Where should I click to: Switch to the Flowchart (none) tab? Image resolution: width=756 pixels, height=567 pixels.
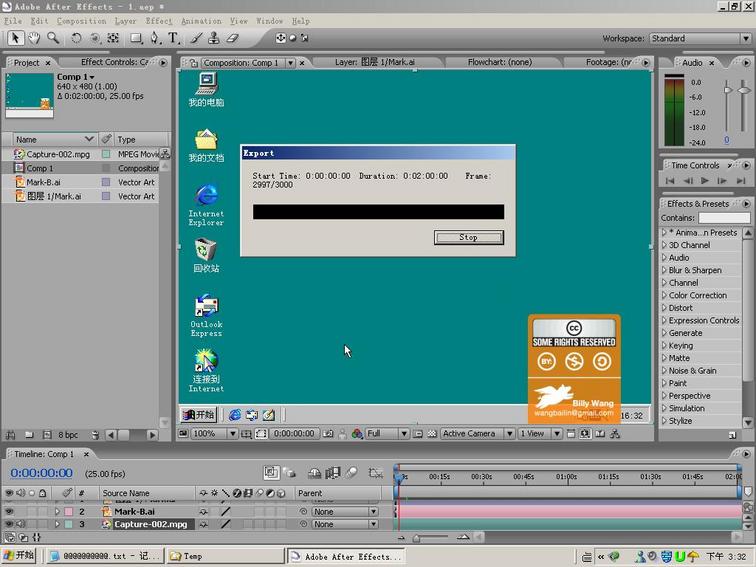pyautogui.click(x=500, y=62)
